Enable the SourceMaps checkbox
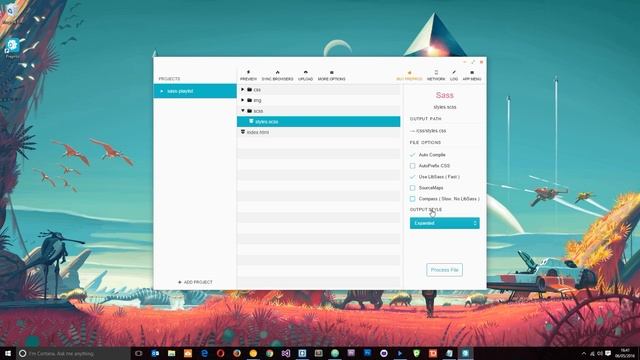 point(412,188)
